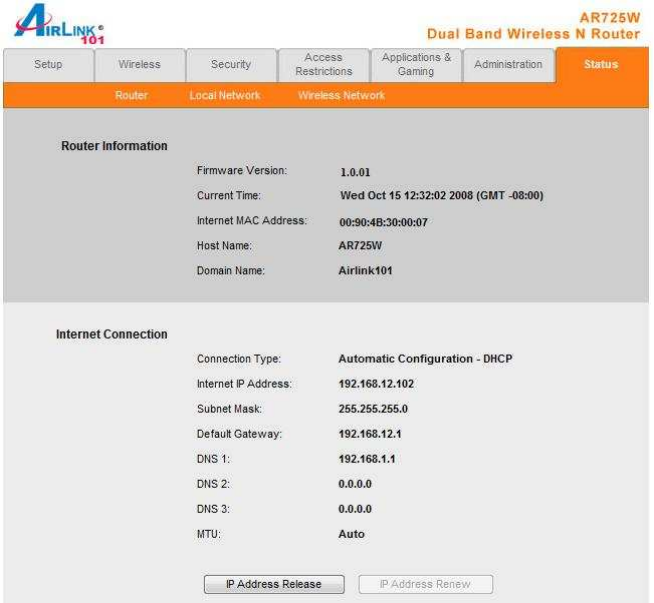Click the Current Time label
This screenshot has height=603, width=654.
[229, 196]
